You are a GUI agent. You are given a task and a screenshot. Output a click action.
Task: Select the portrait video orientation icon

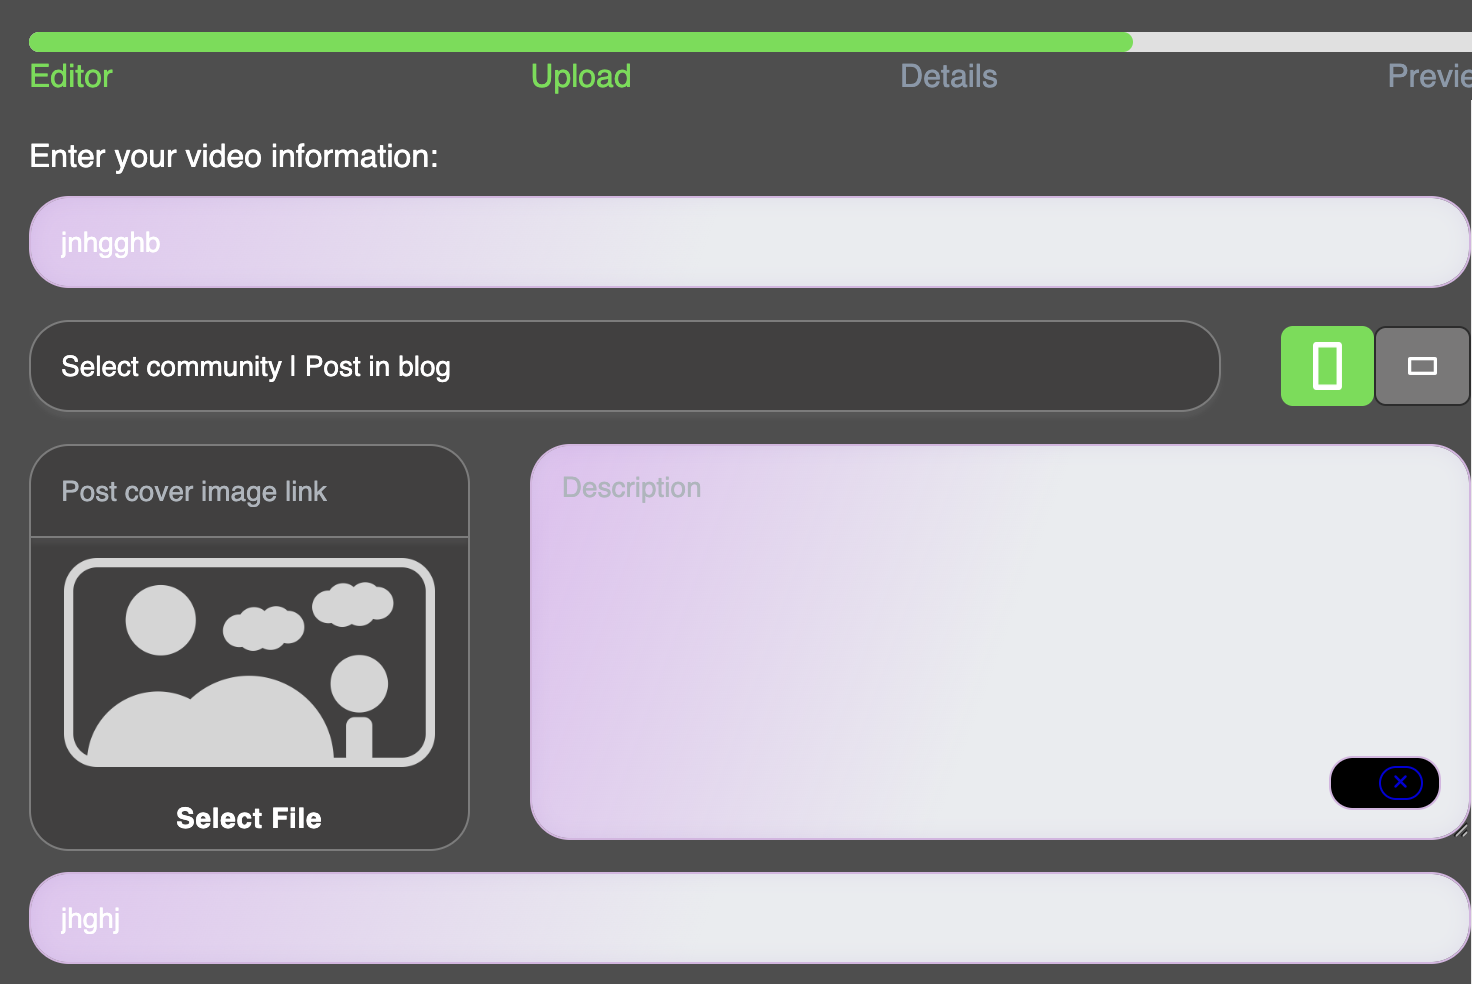(x=1327, y=366)
